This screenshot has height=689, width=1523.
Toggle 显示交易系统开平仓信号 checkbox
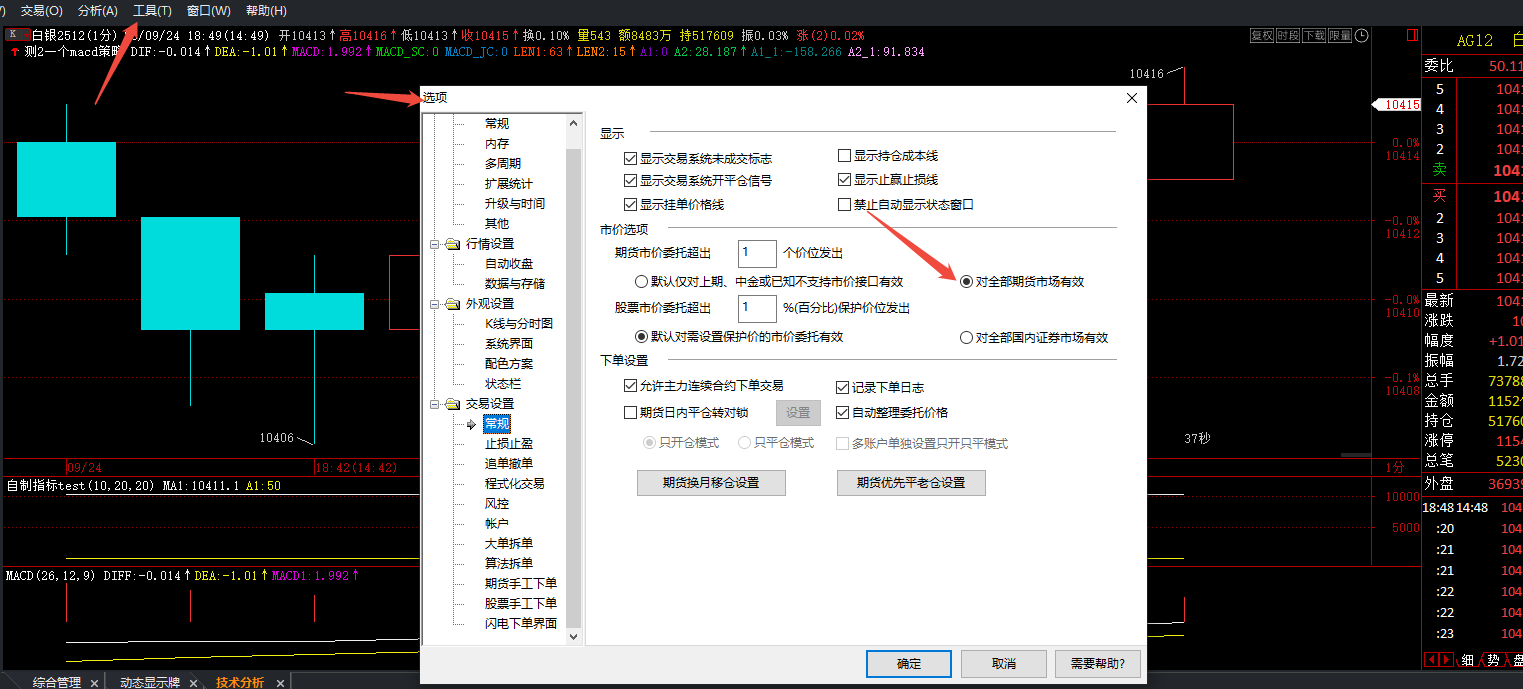(x=630, y=181)
